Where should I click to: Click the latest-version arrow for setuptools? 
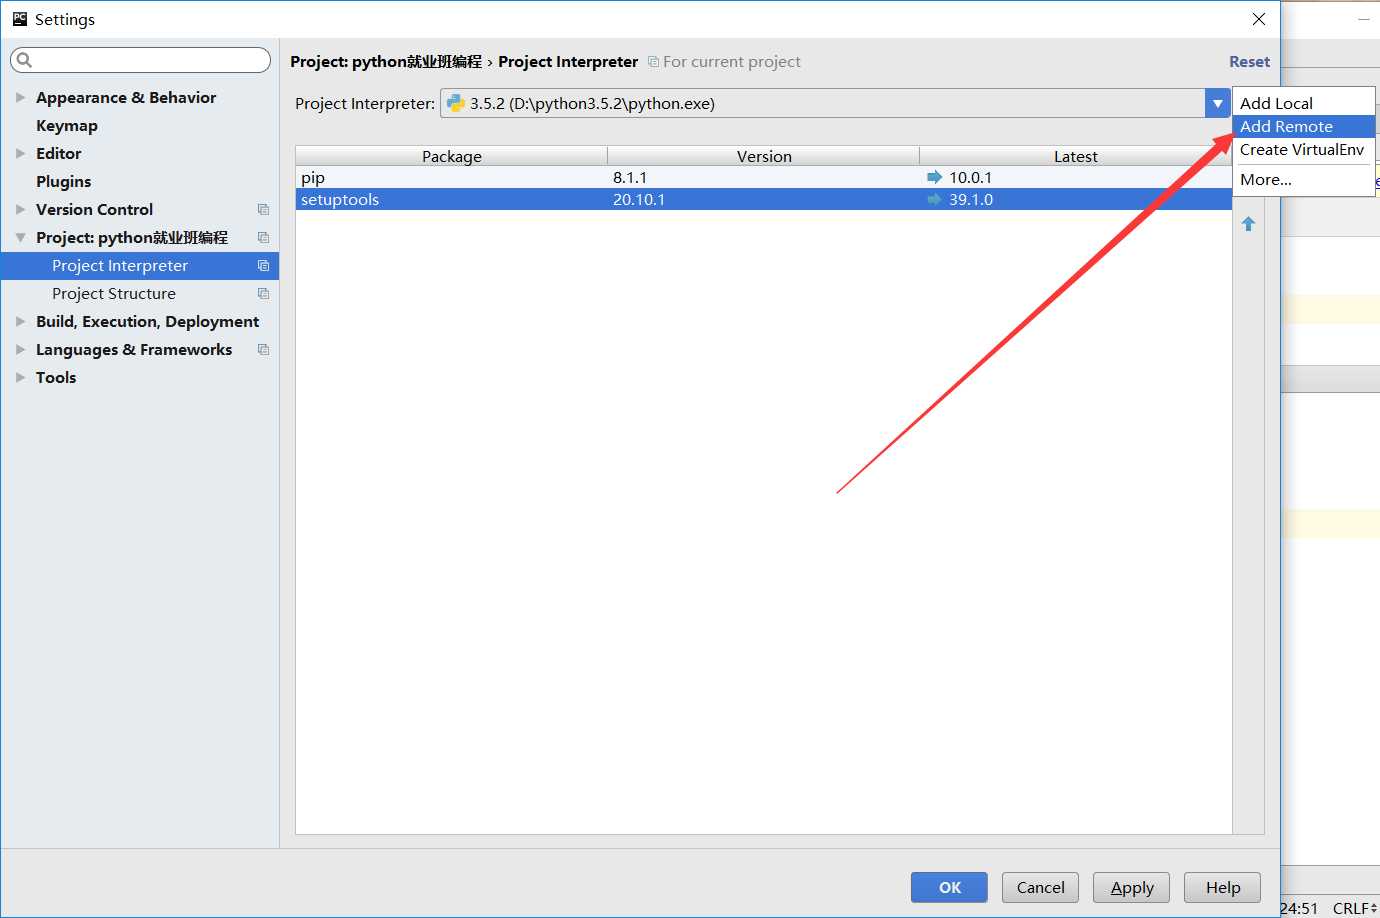[x=935, y=199]
